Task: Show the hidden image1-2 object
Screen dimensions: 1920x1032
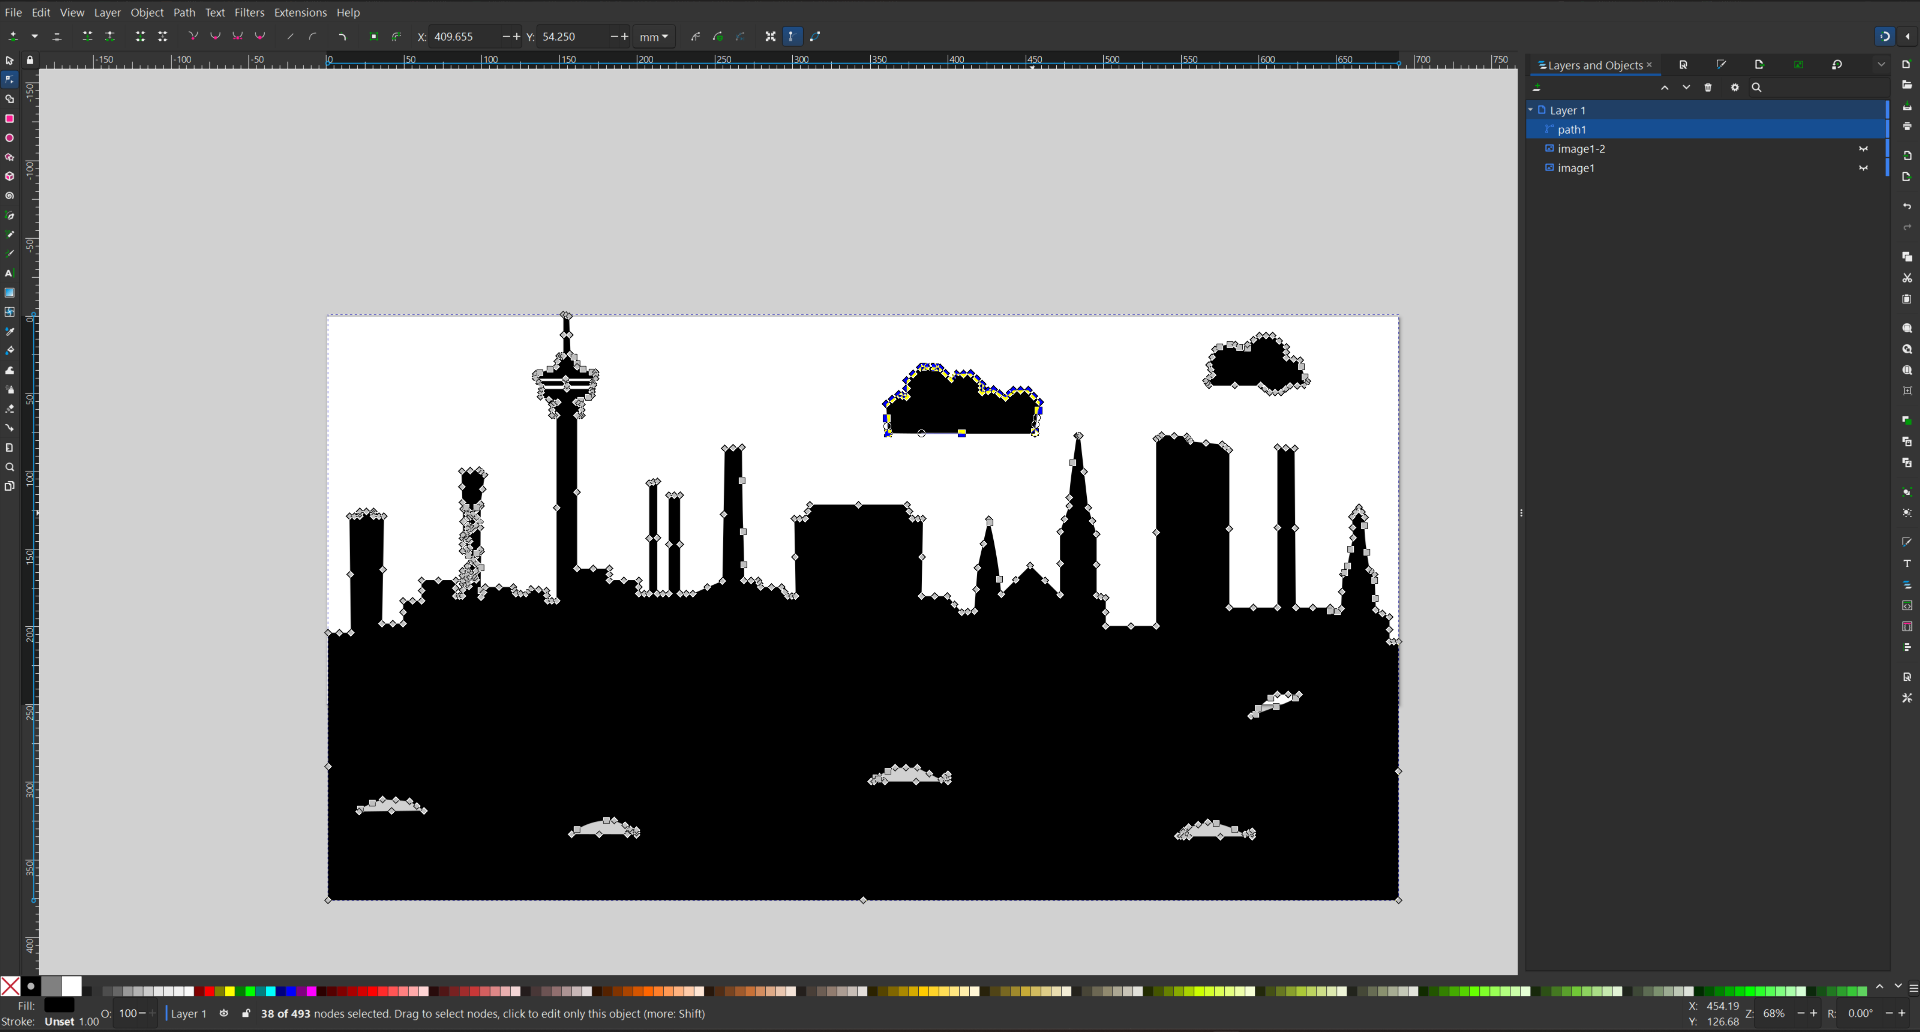Action: [1863, 149]
